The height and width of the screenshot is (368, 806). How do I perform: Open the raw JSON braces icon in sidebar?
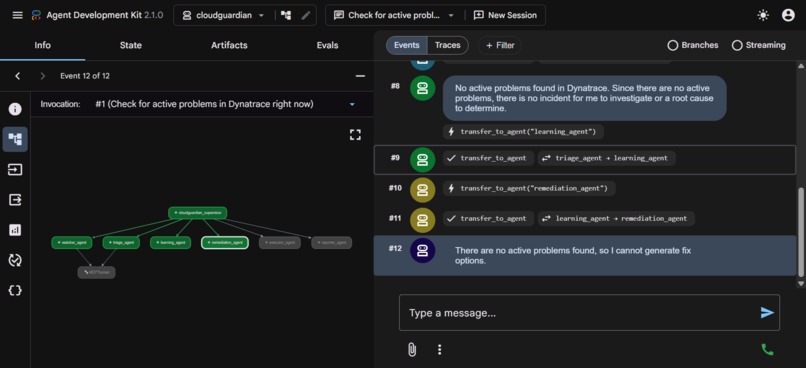coord(15,290)
